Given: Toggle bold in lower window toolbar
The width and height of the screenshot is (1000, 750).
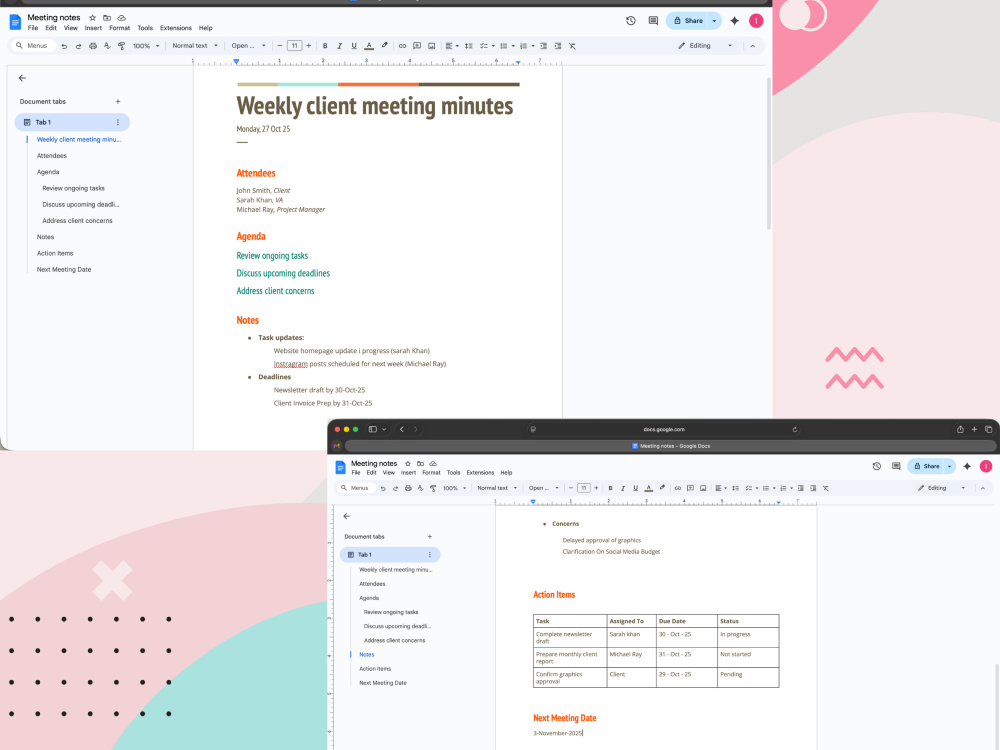Looking at the screenshot, I should pos(610,489).
